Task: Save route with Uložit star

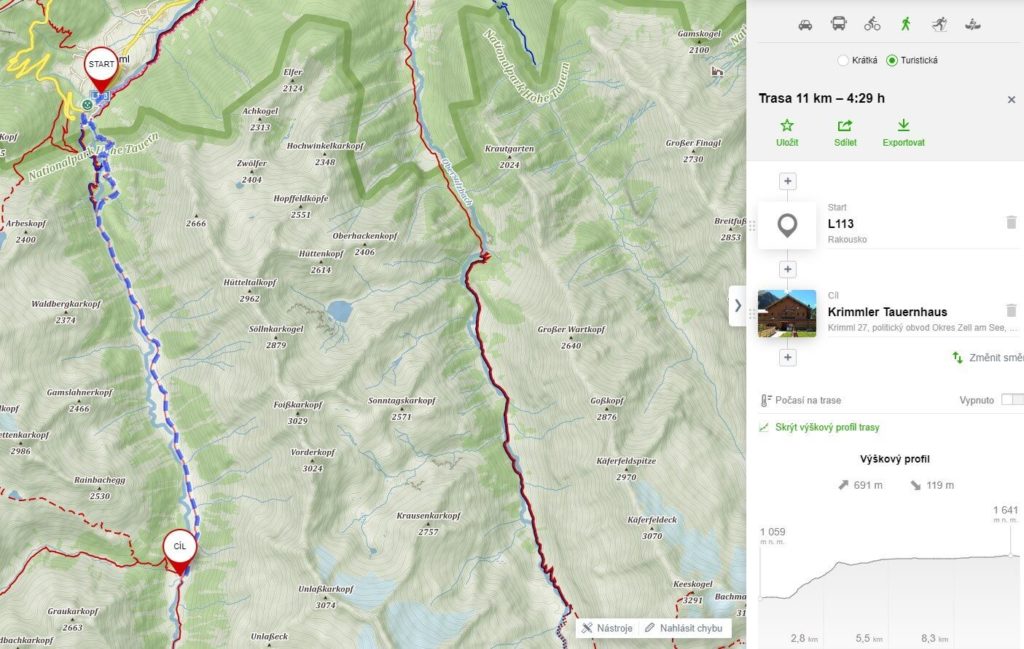Action: tap(787, 132)
